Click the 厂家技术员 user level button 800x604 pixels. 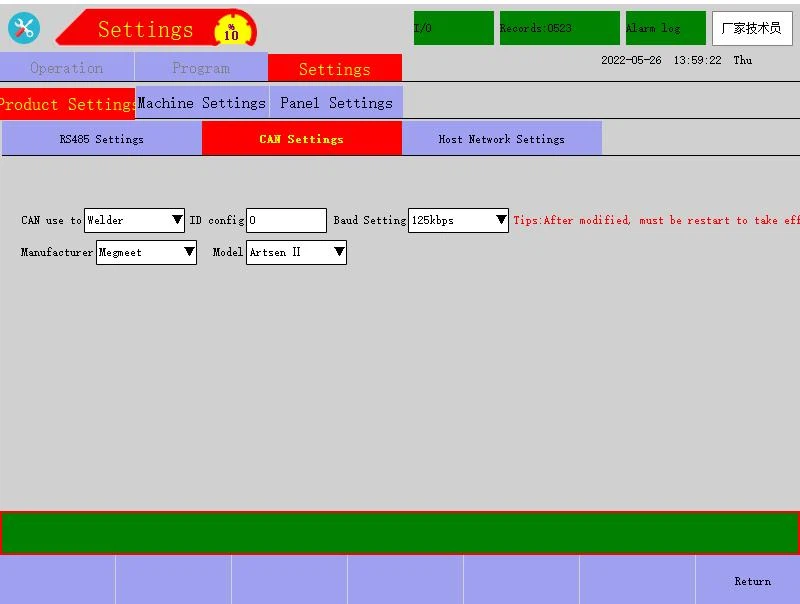click(751, 28)
